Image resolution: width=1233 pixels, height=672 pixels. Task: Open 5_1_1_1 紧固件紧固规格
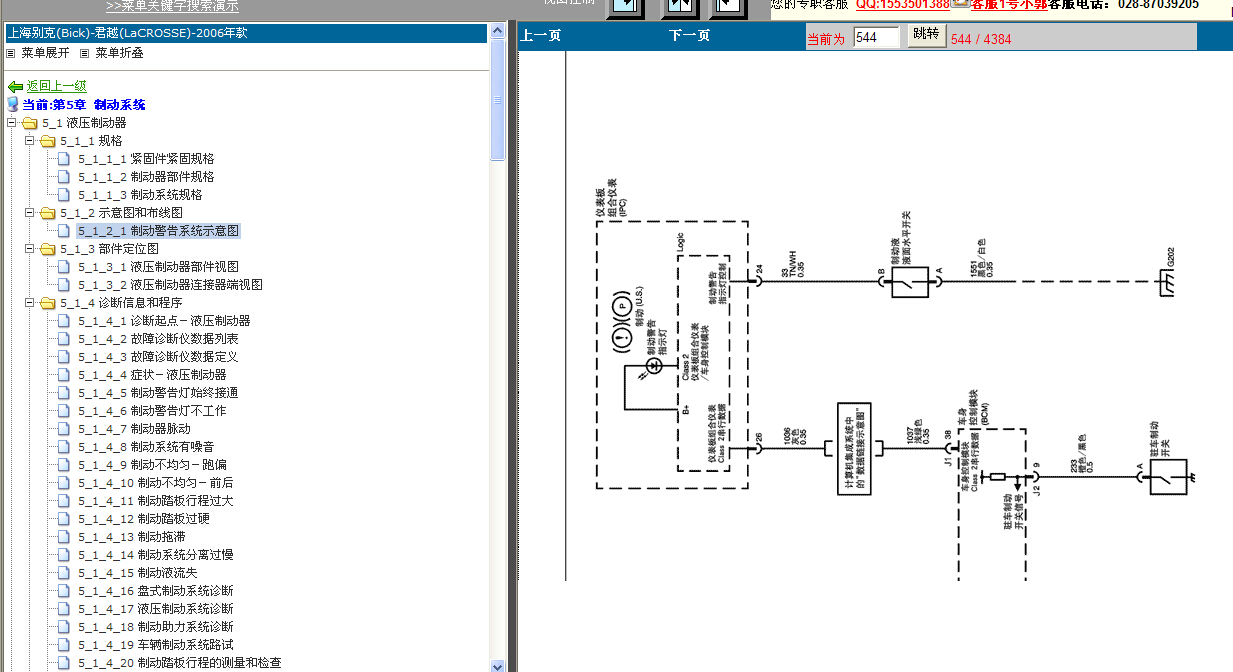(146, 159)
